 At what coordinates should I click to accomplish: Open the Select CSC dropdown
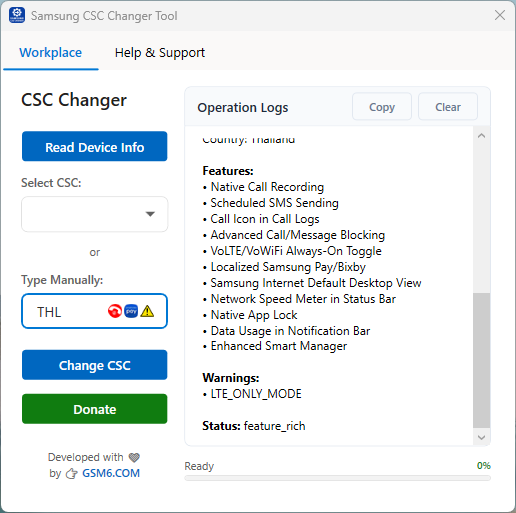coord(95,214)
